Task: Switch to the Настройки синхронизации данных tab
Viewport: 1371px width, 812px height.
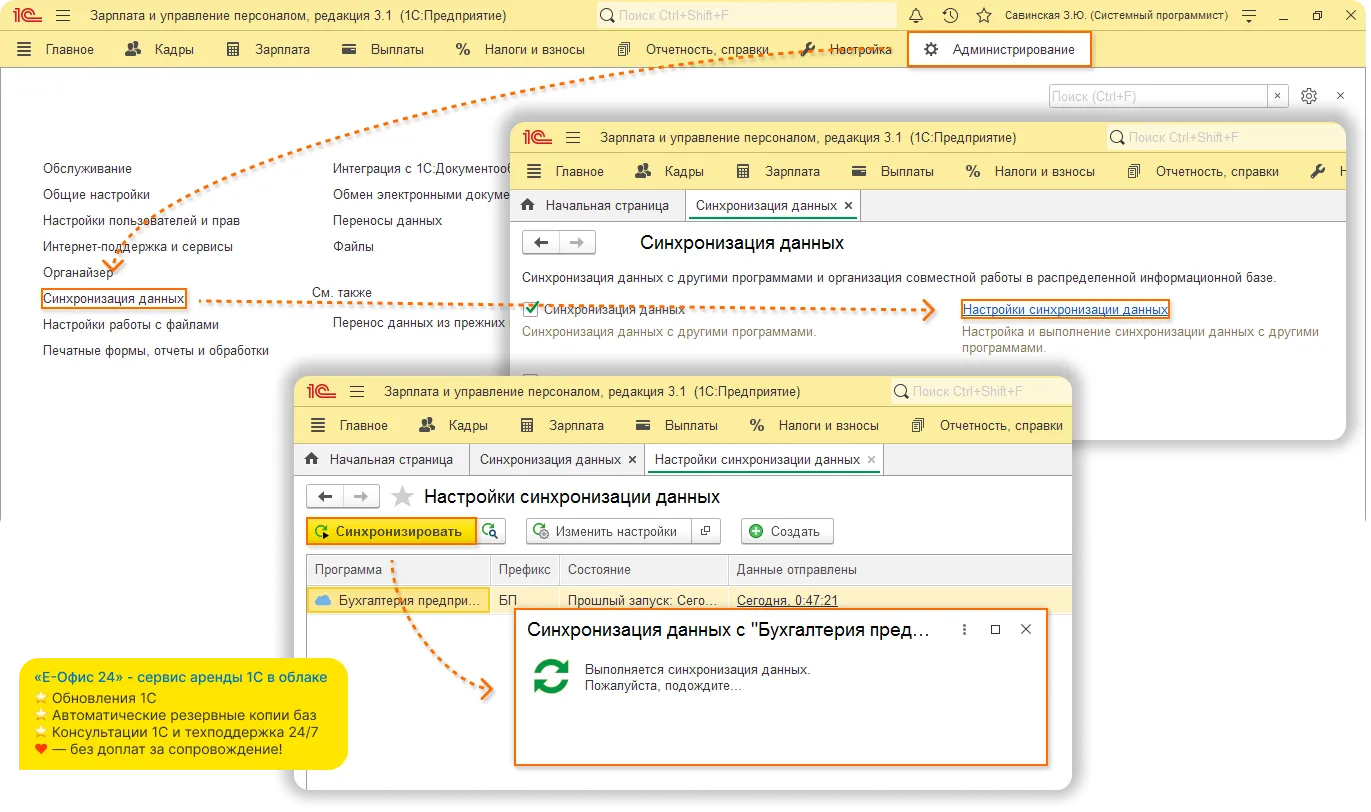Action: 756,460
